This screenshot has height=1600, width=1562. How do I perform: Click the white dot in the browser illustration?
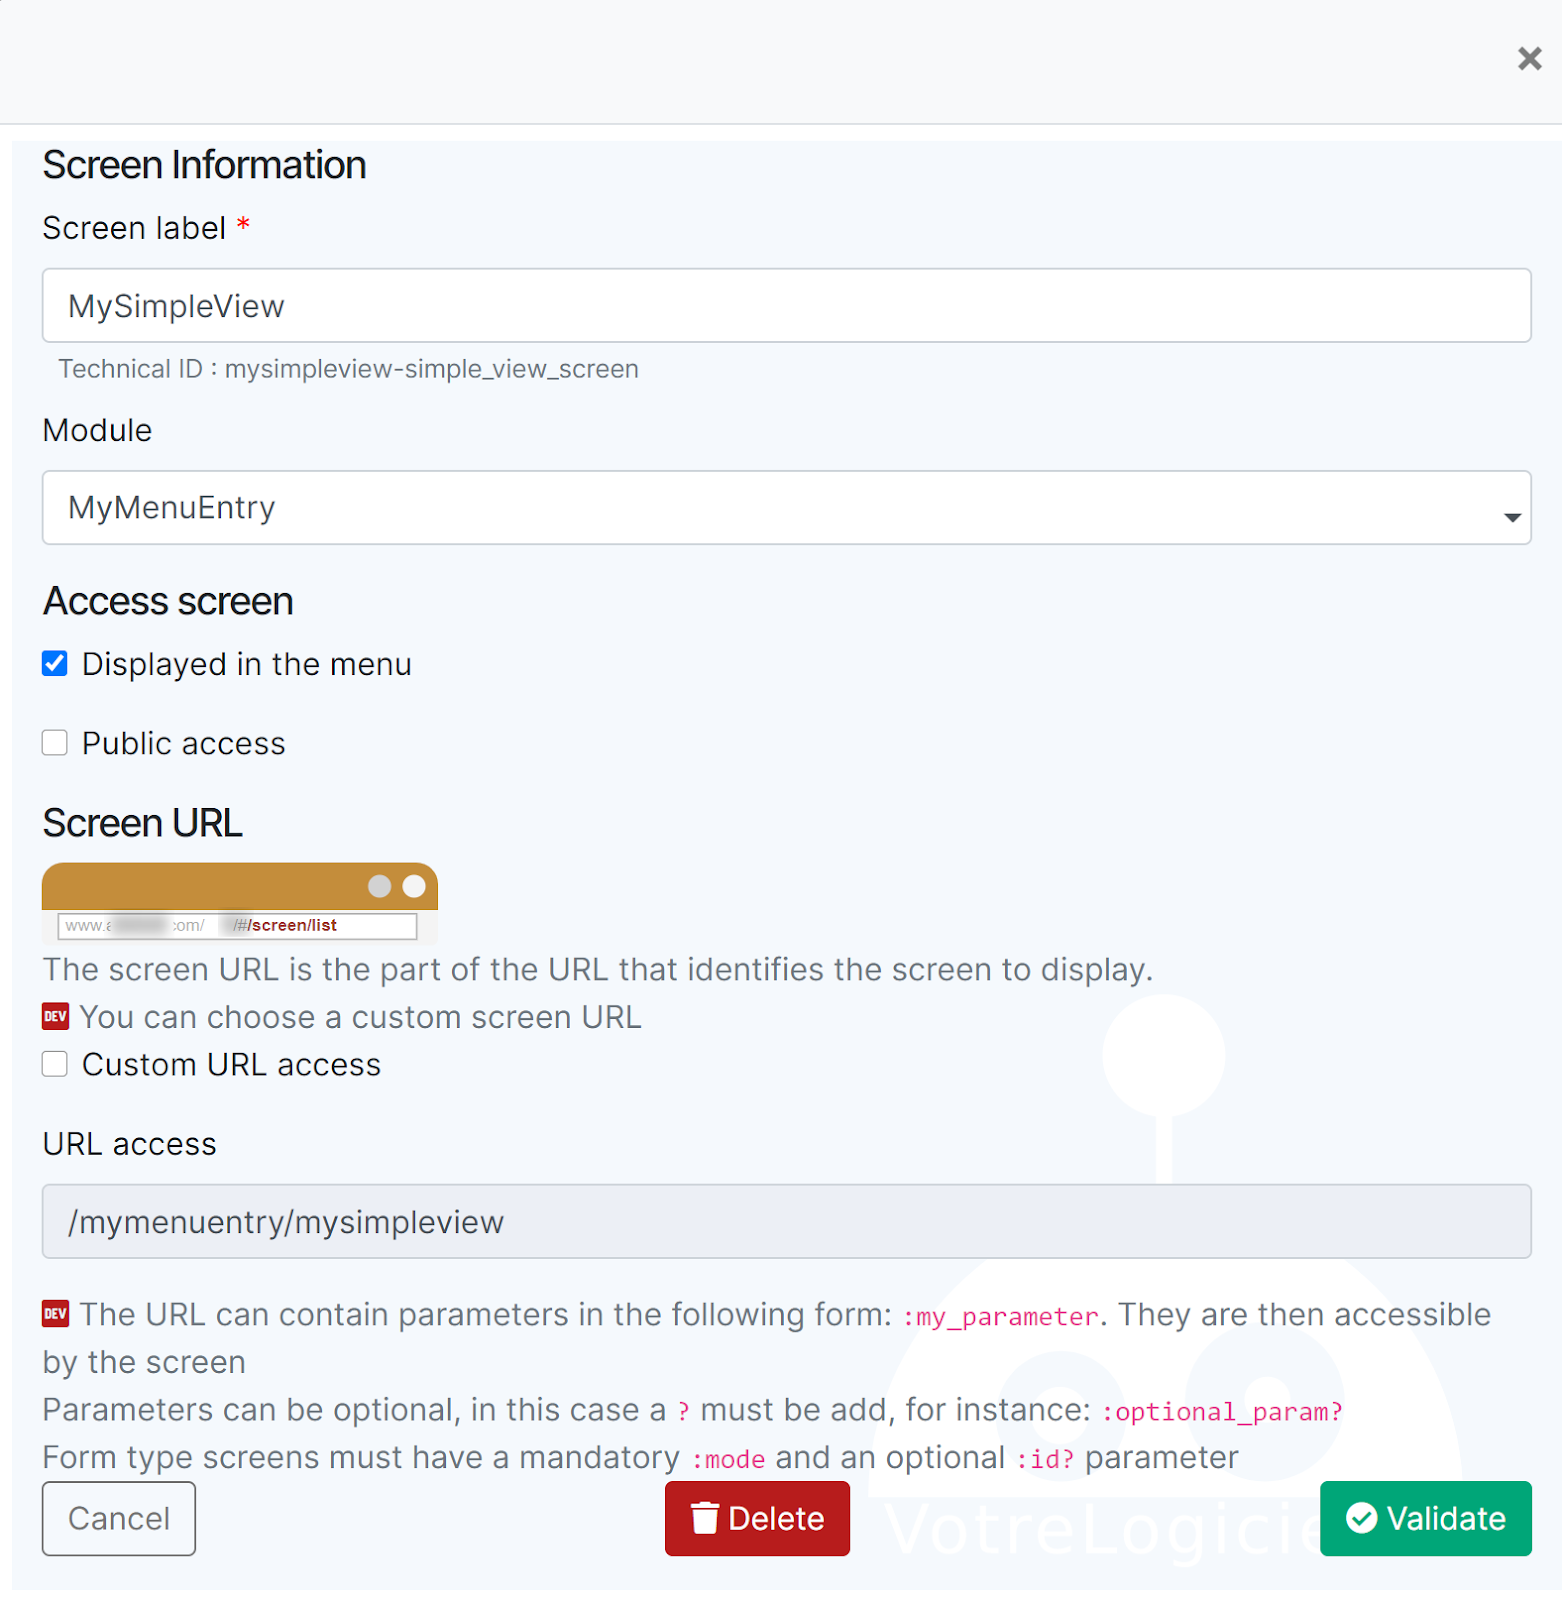414,886
